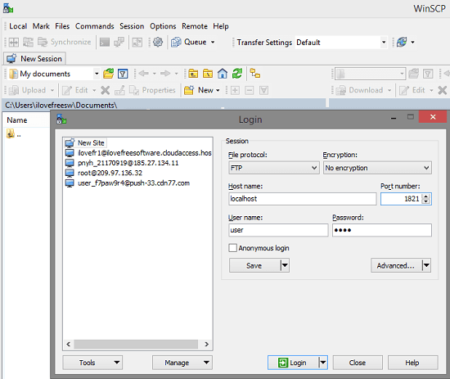Expand the Login button dropdown arrow
This screenshot has height=379, width=450.
click(323, 362)
